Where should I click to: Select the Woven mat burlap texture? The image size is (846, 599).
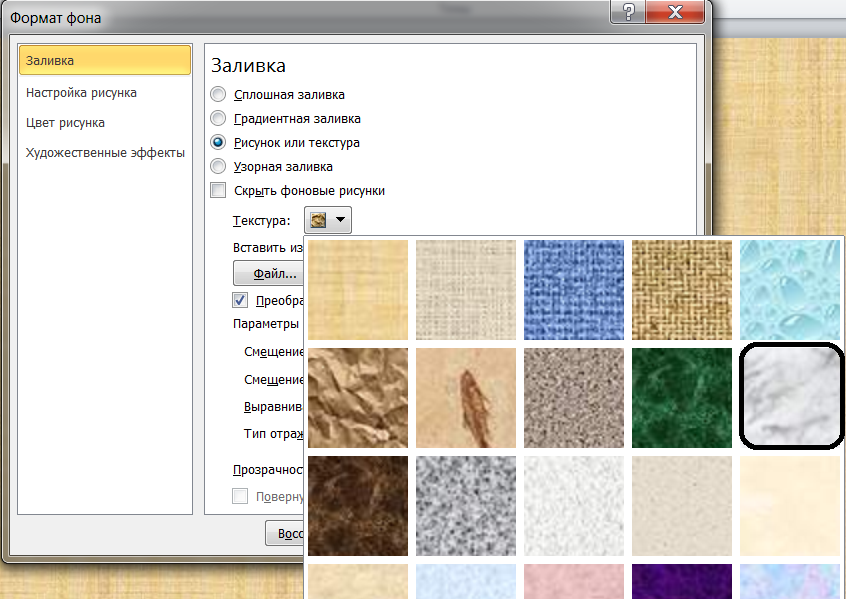681,290
